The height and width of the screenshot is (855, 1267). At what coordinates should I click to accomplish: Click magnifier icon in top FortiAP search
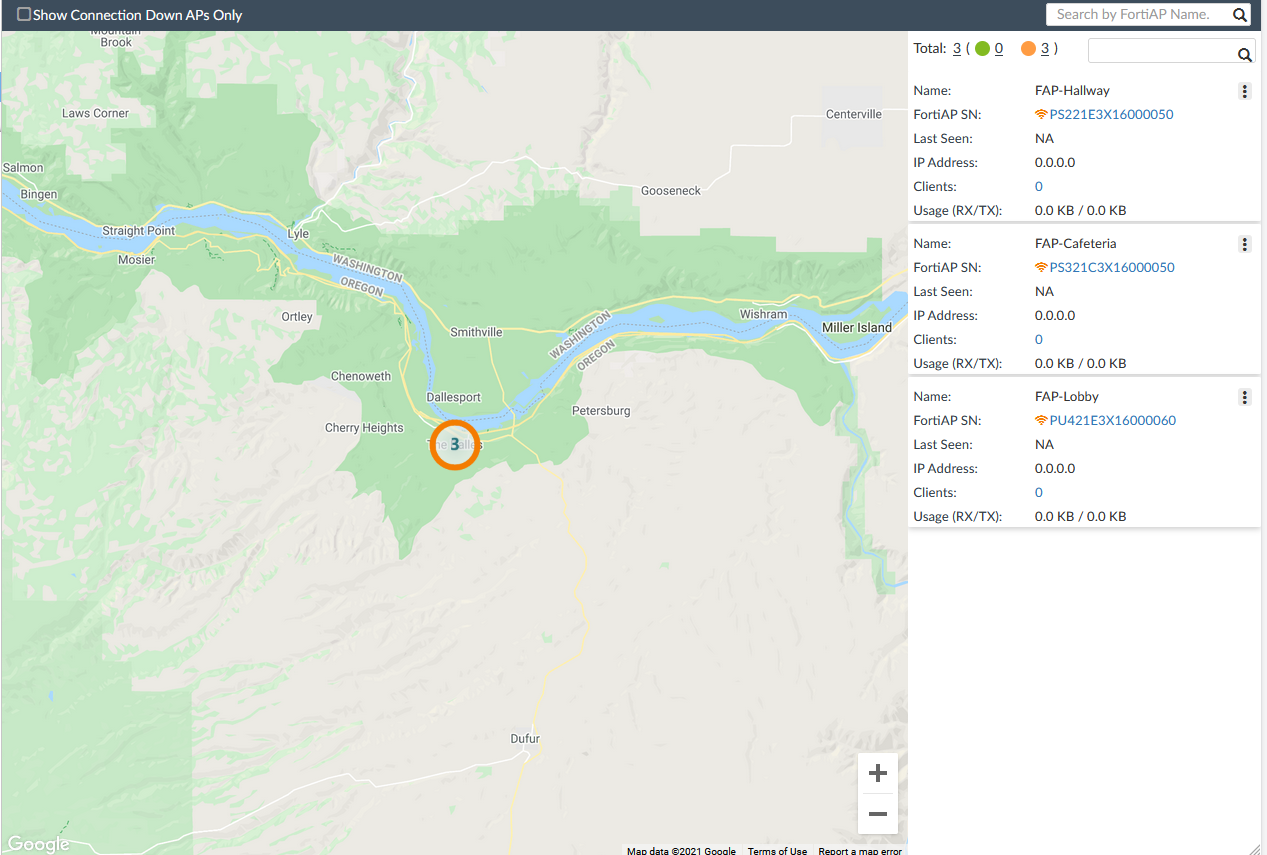click(1240, 15)
